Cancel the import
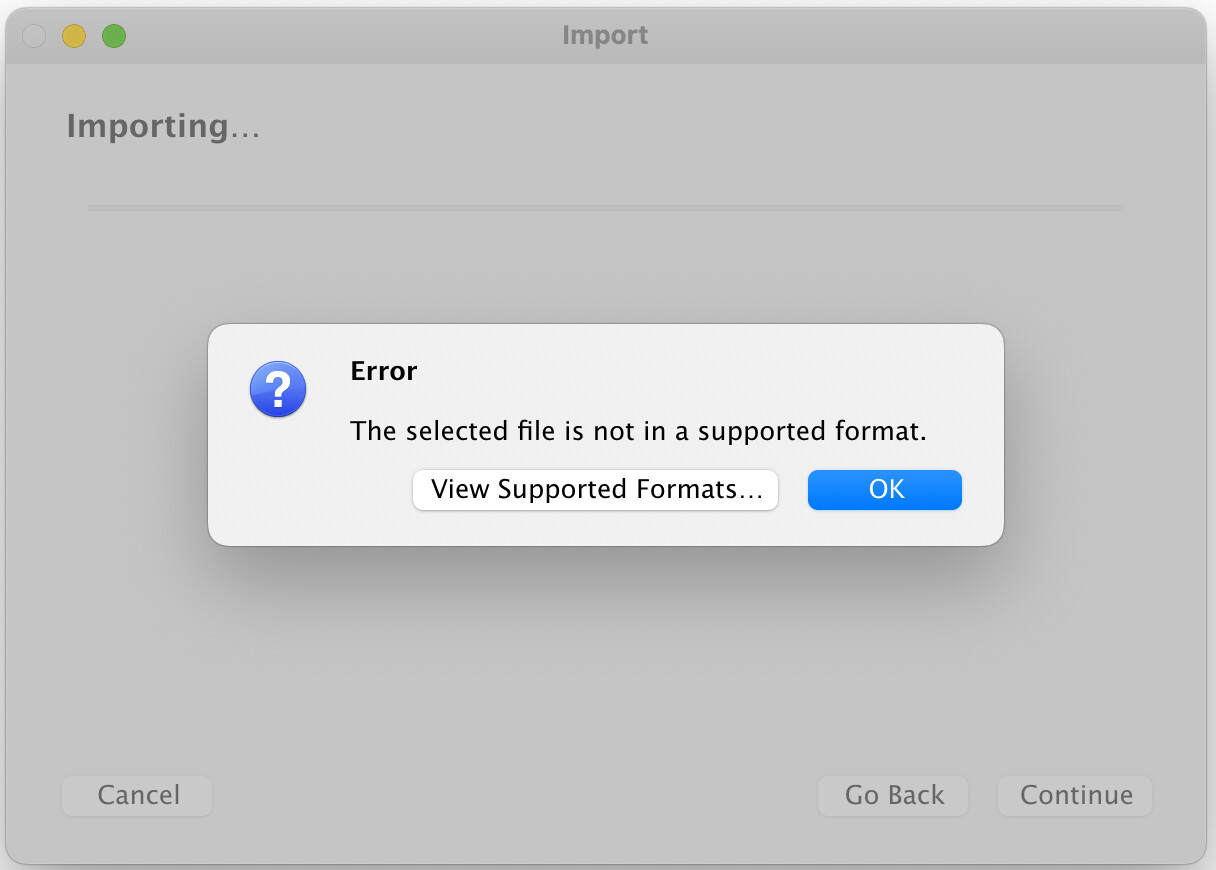The height and width of the screenshot is (870, 1216). click(137, 796)
